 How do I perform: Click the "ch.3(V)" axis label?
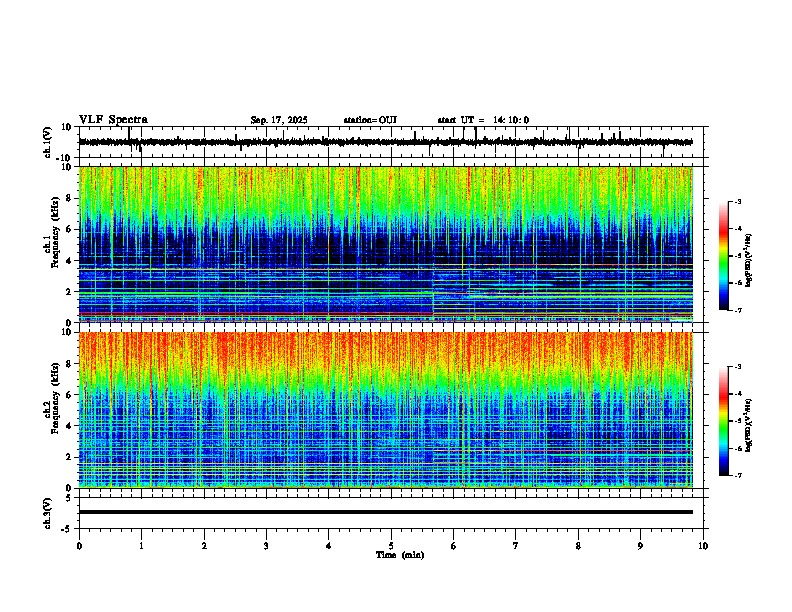(x=48, y=514)
